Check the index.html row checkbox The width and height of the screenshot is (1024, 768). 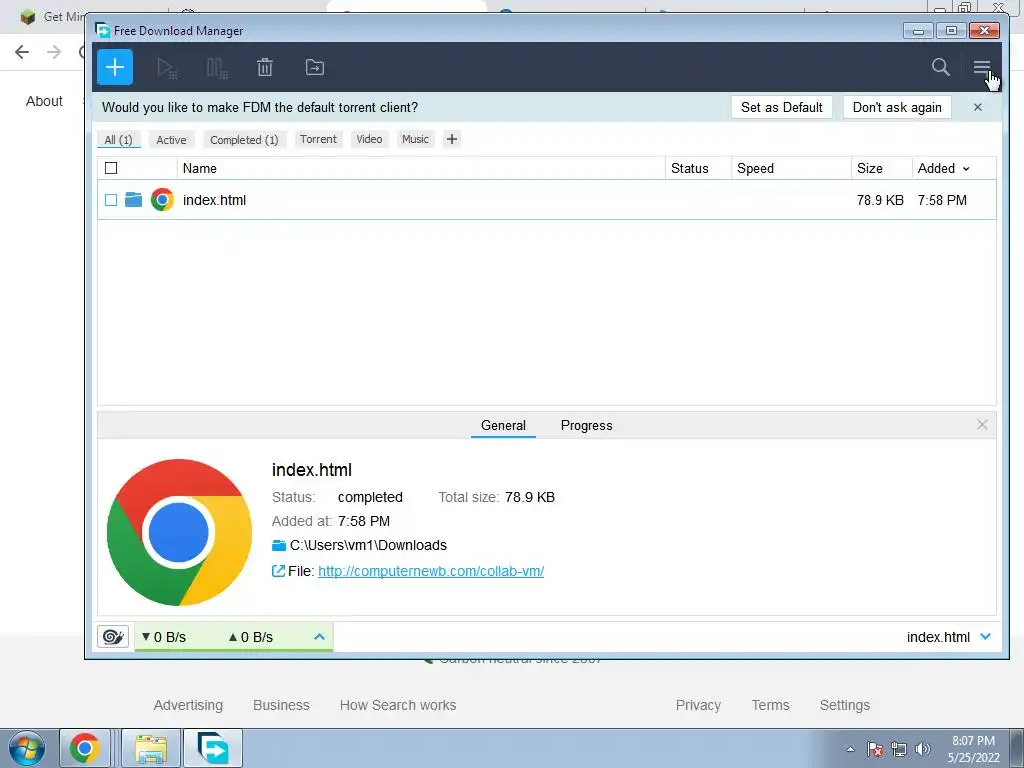tap(111, 200)
